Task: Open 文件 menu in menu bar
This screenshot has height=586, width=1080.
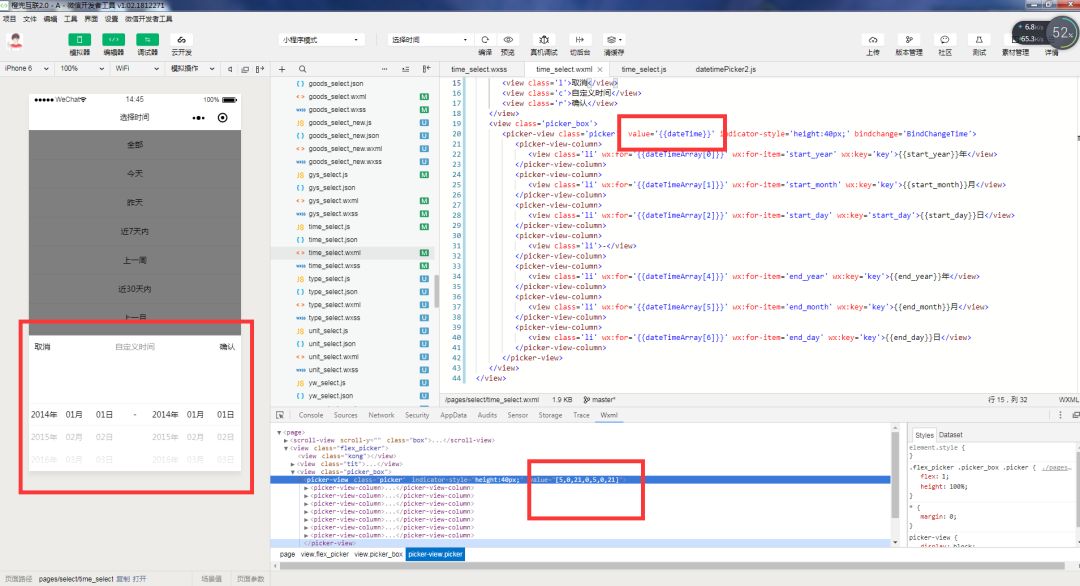Action: 30,19
